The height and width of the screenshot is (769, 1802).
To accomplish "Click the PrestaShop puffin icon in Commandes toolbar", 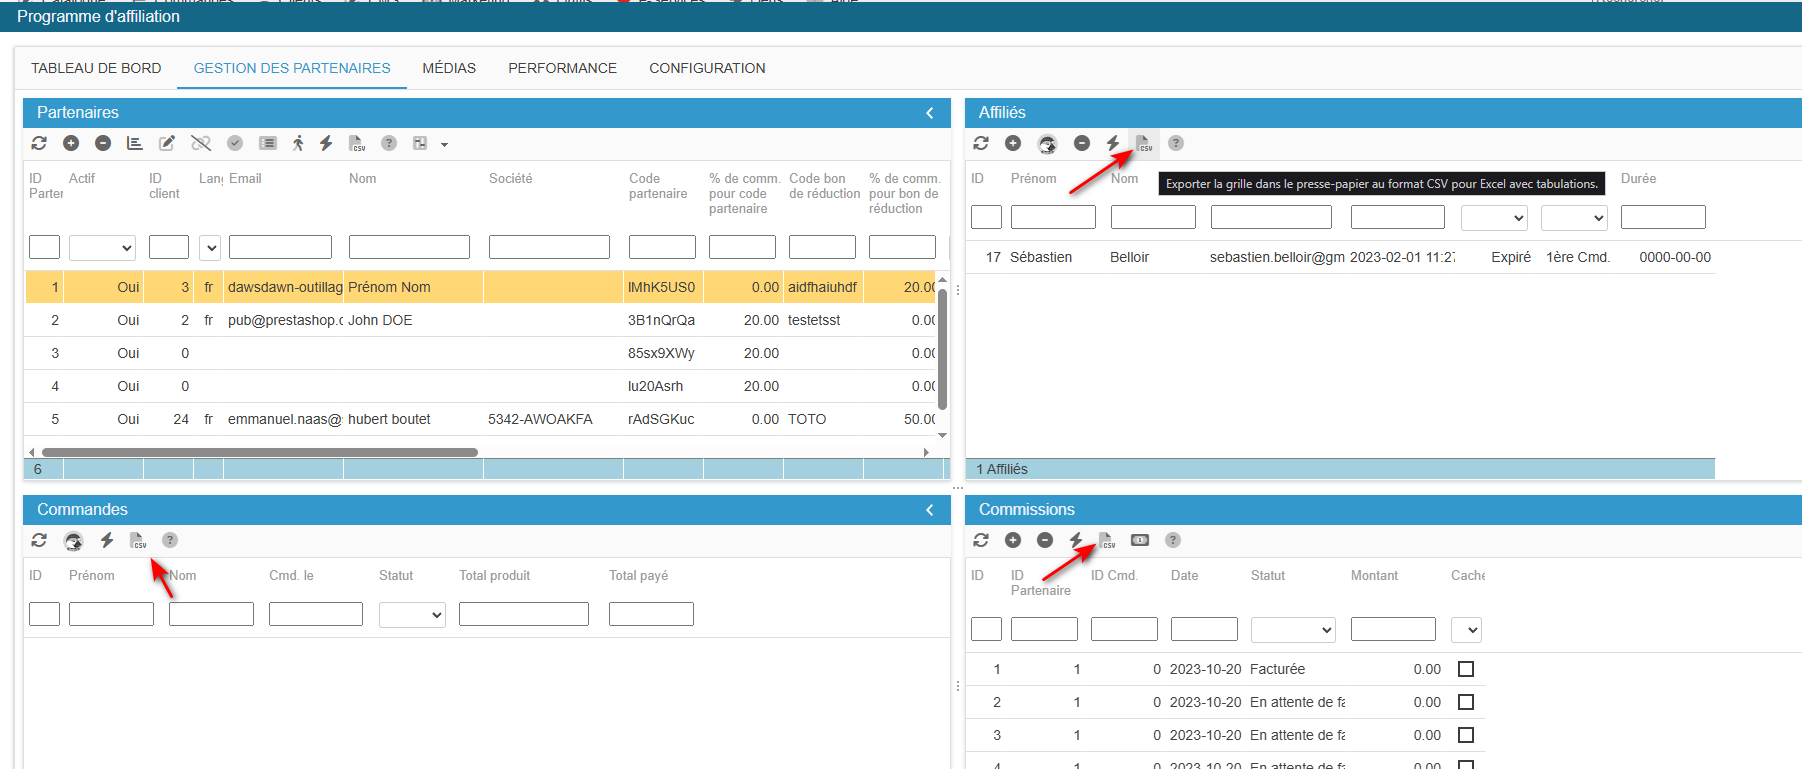I will tap(73, 541).
